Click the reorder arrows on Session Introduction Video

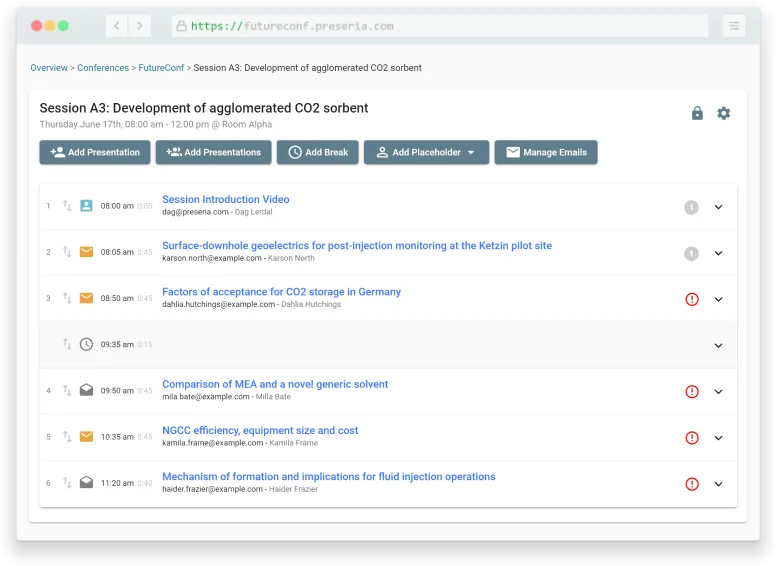coord(67,206)
